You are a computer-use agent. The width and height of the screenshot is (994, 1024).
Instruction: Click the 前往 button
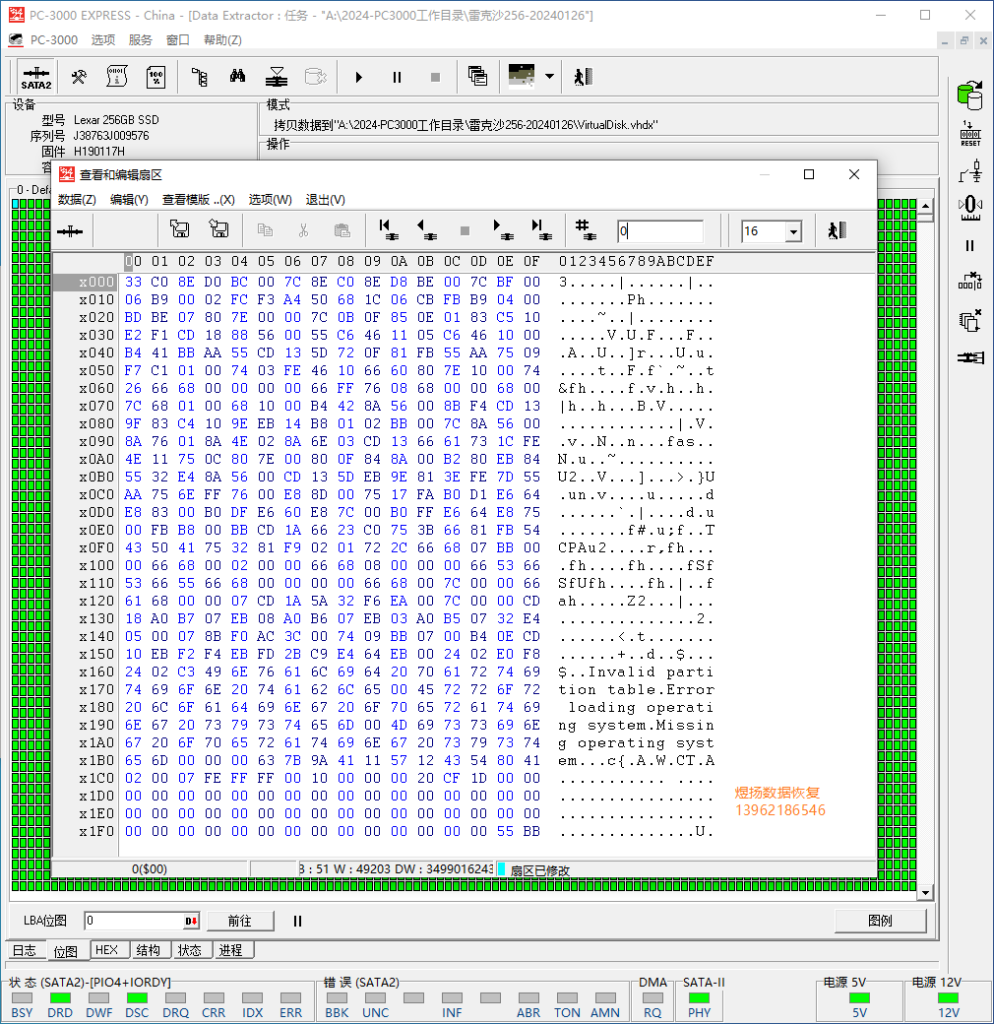[x=239, y=921]
